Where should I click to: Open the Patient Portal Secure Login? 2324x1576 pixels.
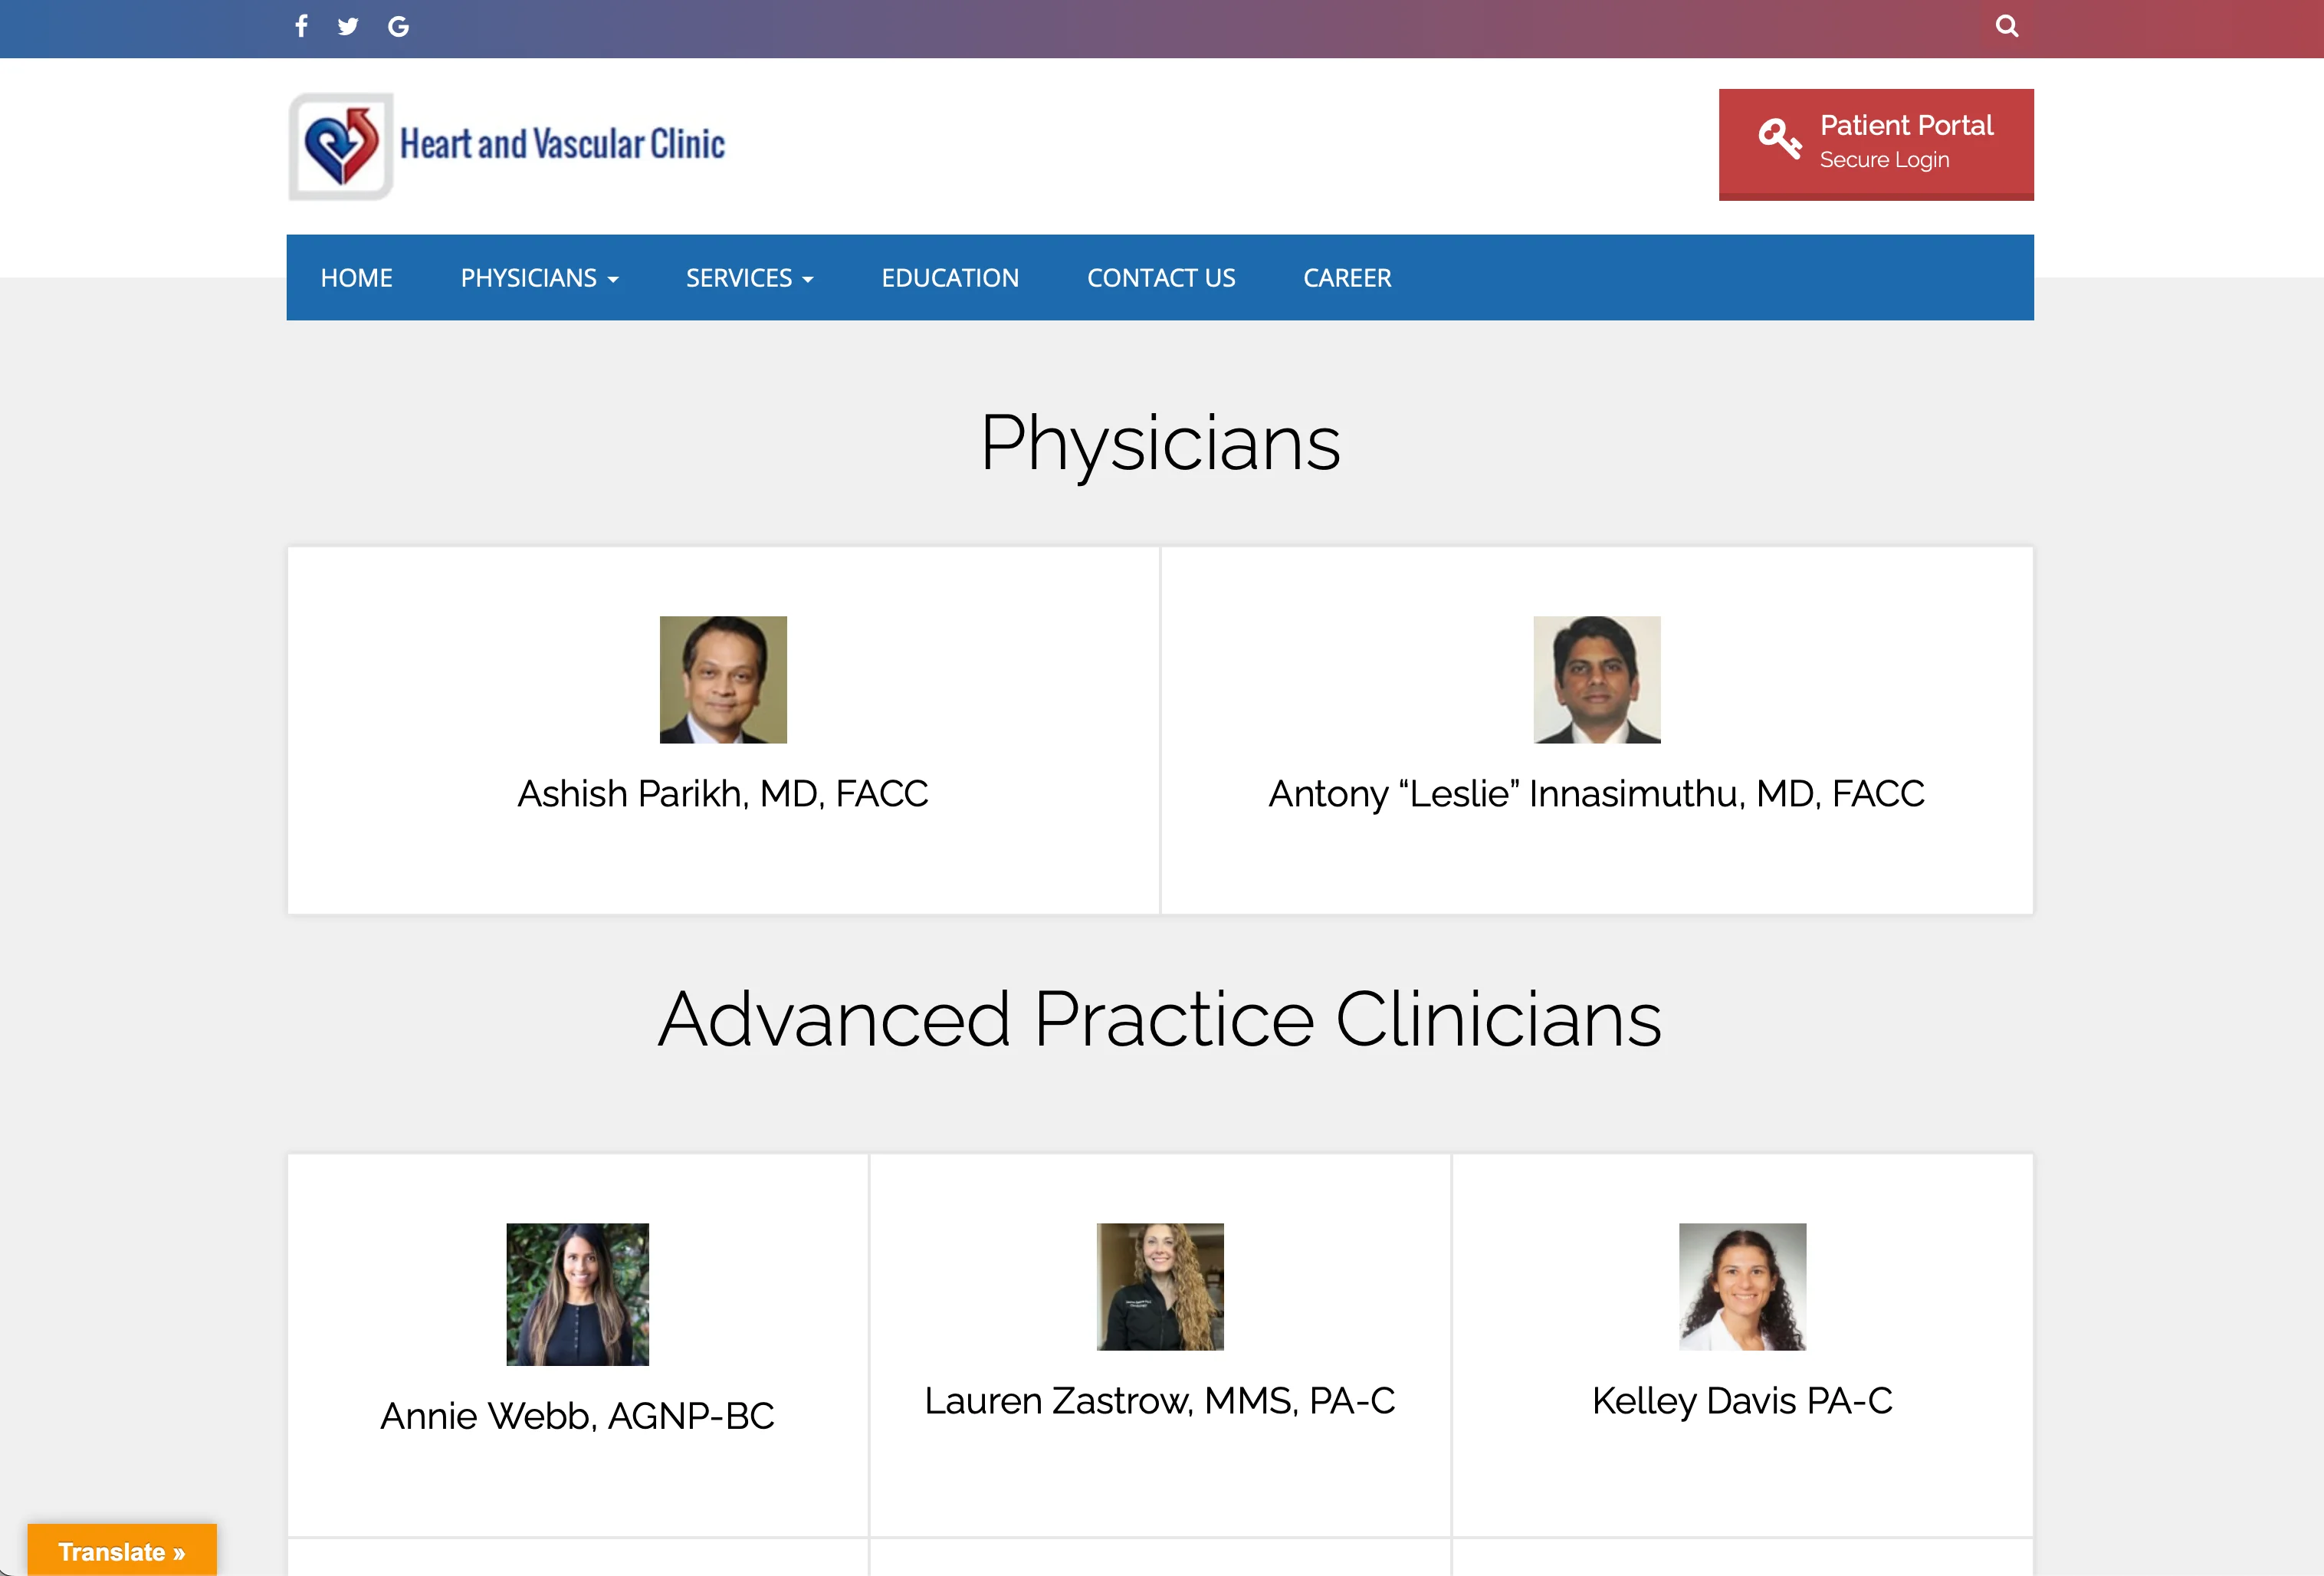(x=1875, y=145)
